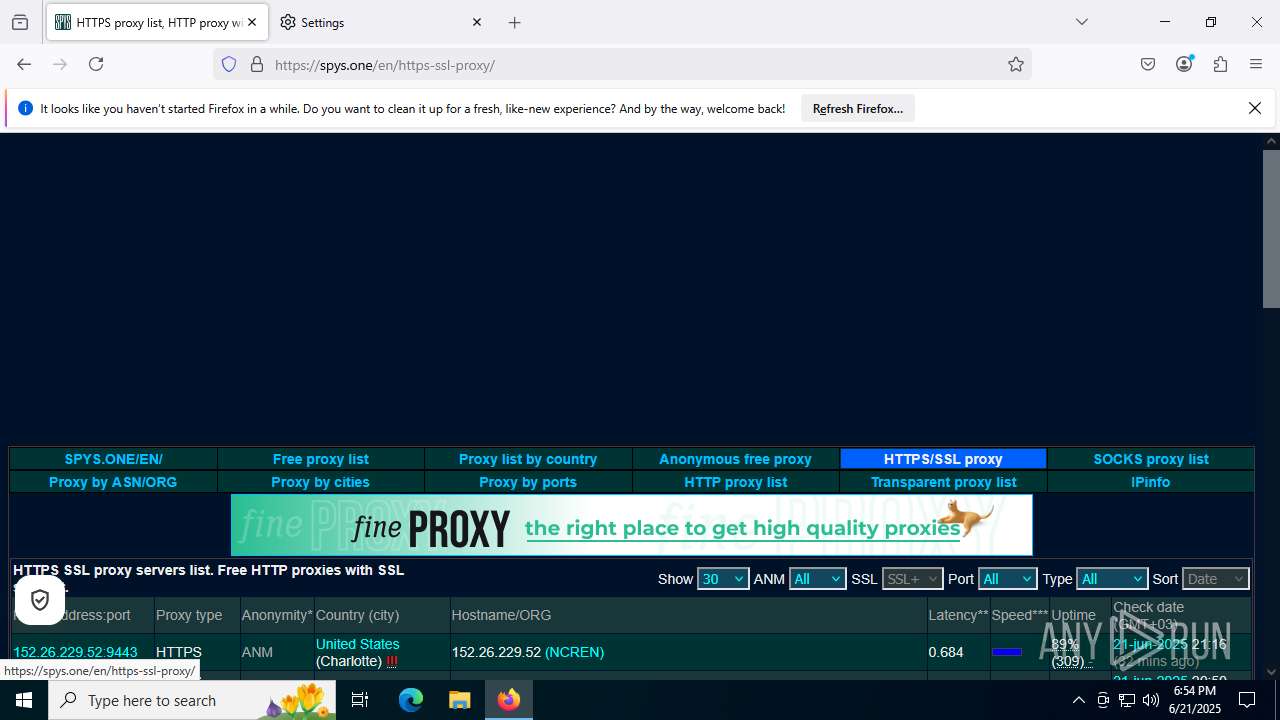Open NCREN organization link

(x=574, y=652)
